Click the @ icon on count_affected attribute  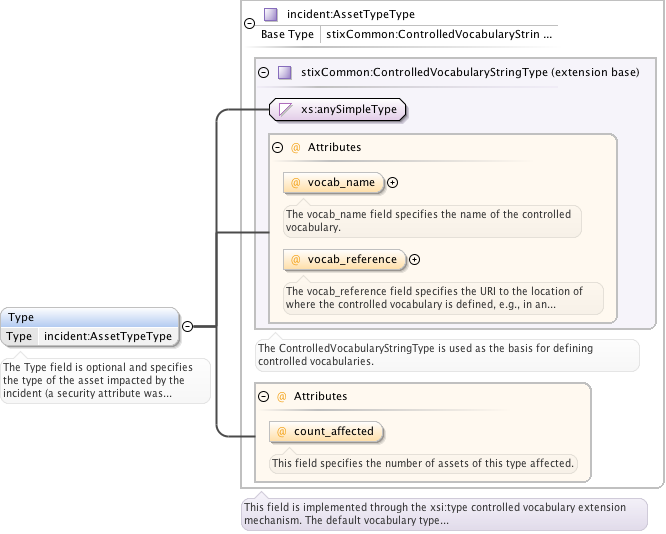pos(282,432)
